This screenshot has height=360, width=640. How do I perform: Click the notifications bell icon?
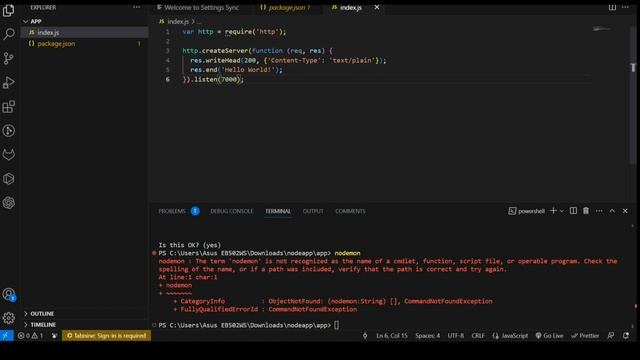626,336
